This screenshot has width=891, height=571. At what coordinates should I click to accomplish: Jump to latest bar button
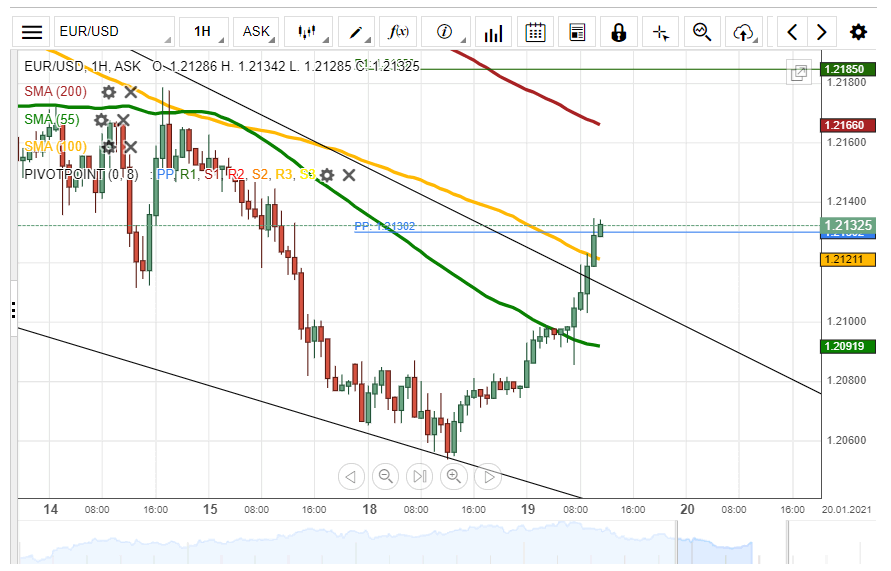tap(420, 476)
